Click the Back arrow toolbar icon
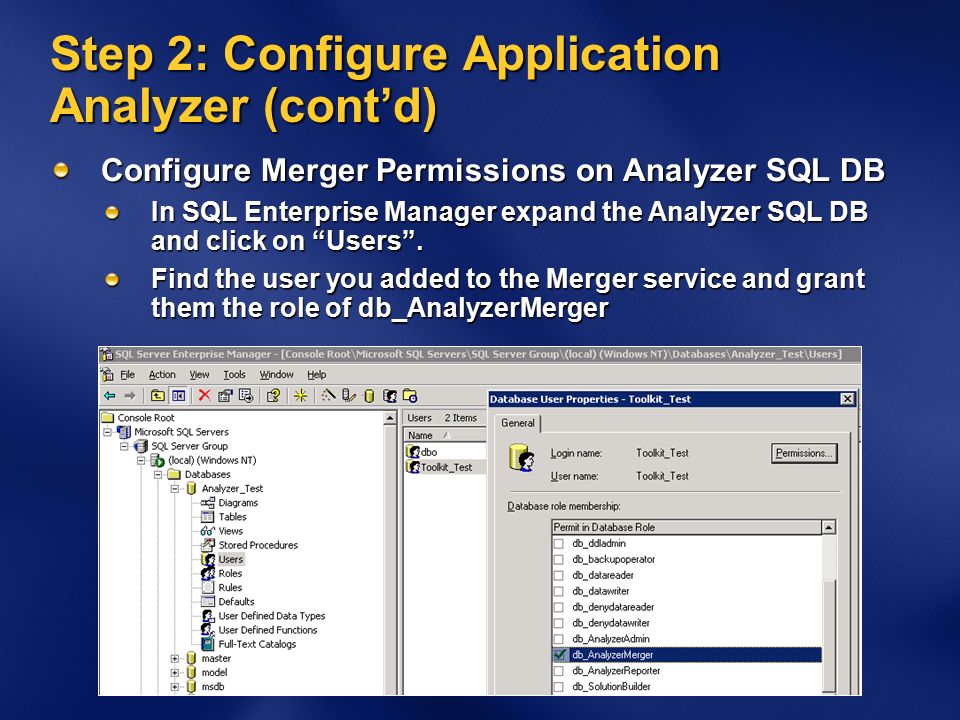 [x=110, y=396]
